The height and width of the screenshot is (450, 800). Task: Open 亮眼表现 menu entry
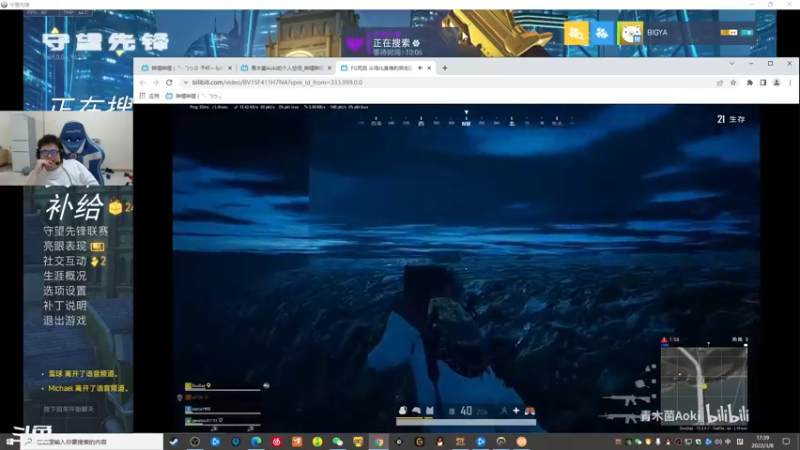pyautogui.click(x=65, y=246)
